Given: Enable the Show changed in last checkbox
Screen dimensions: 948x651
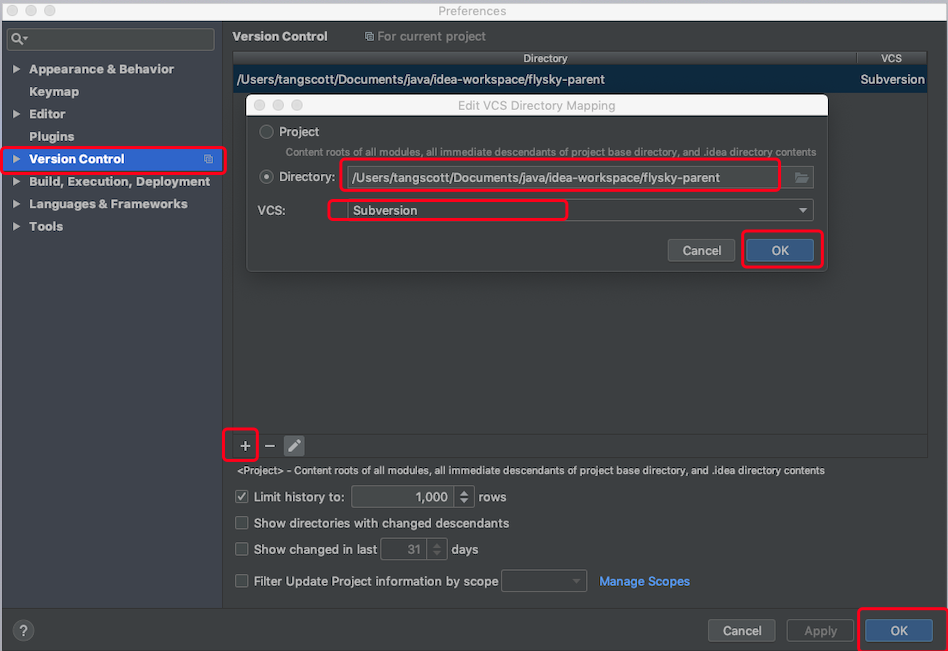Looking at the screenshot, I should (241, 549).
